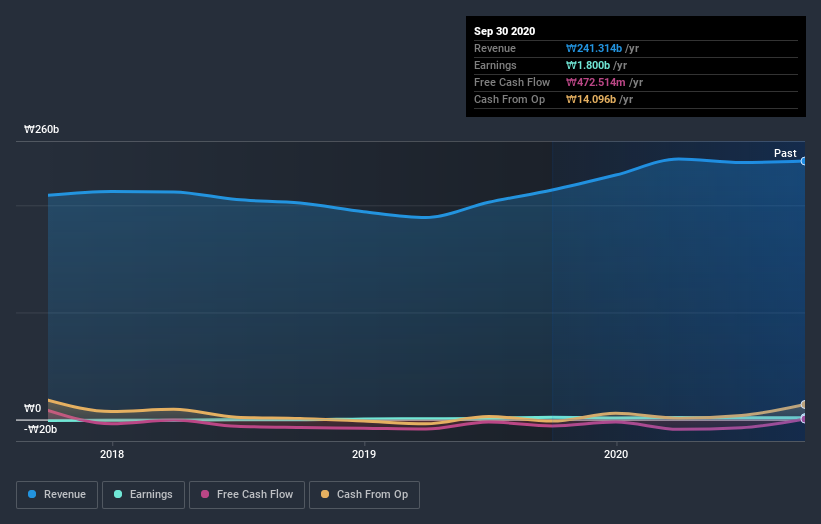Click the -₩20b y-axis label

click(x=40, y=429)
